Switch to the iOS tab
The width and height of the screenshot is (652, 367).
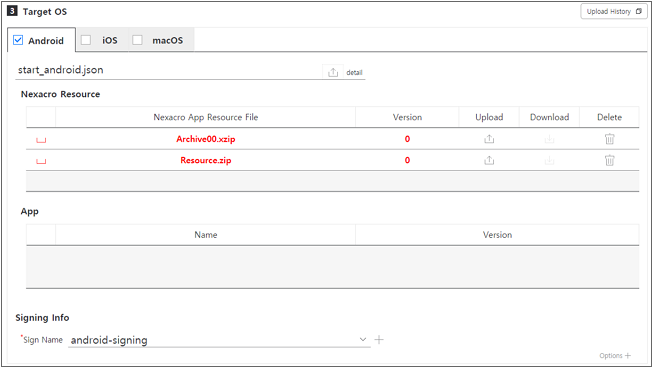pos(110,40)
